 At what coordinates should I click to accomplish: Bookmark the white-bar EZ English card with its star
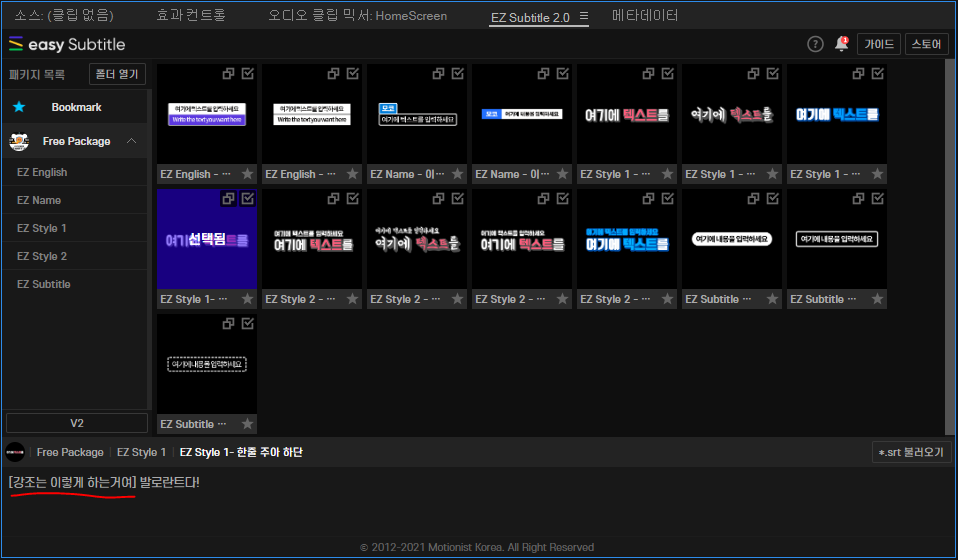click(x=353, y=174)
